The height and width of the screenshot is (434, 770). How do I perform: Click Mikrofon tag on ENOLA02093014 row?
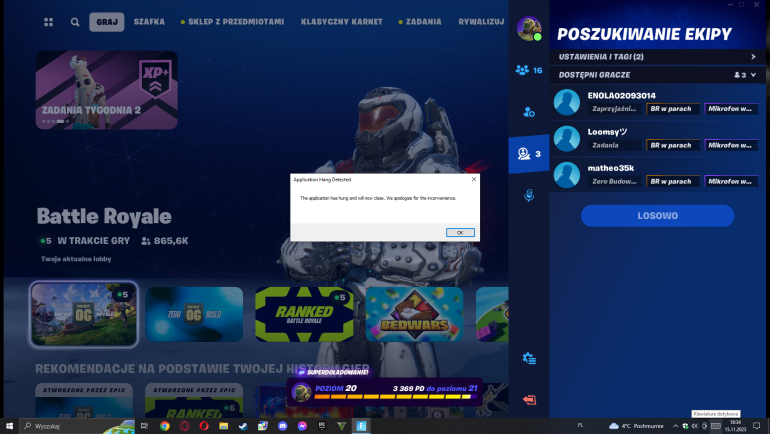click(731, 109)
